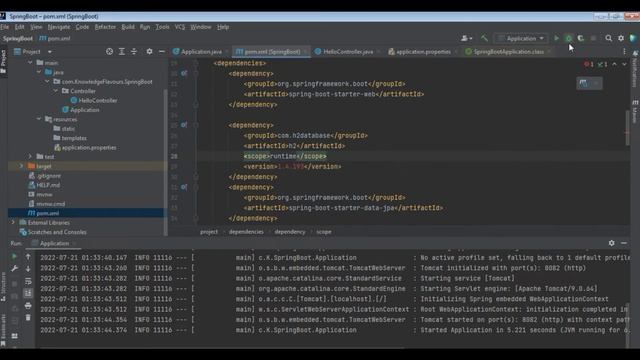The image size is (640, 360).
Task: Stop the running process in the top toolbar
Action: 593,38
